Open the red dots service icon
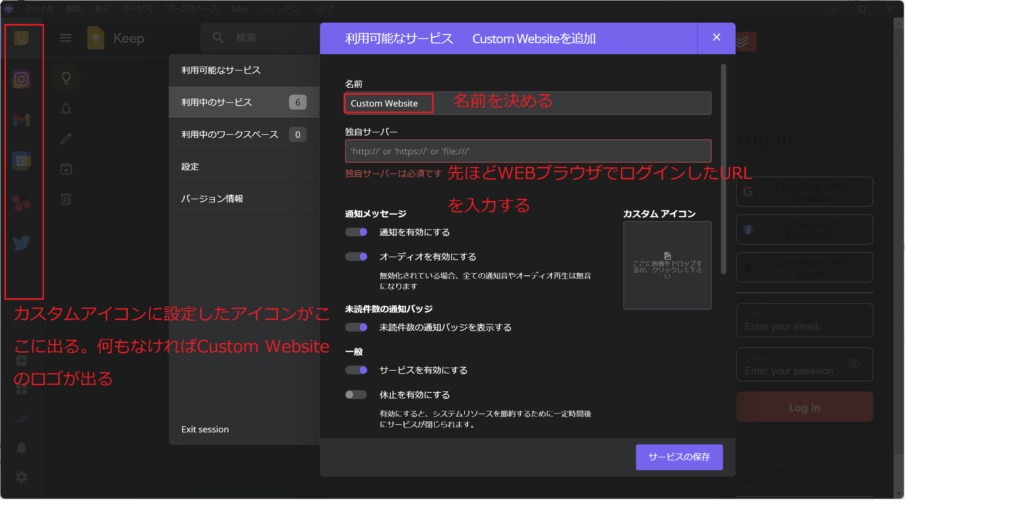Image resolution: width=1024 pixels, height=521 pixels. click(x=22, y=202)
